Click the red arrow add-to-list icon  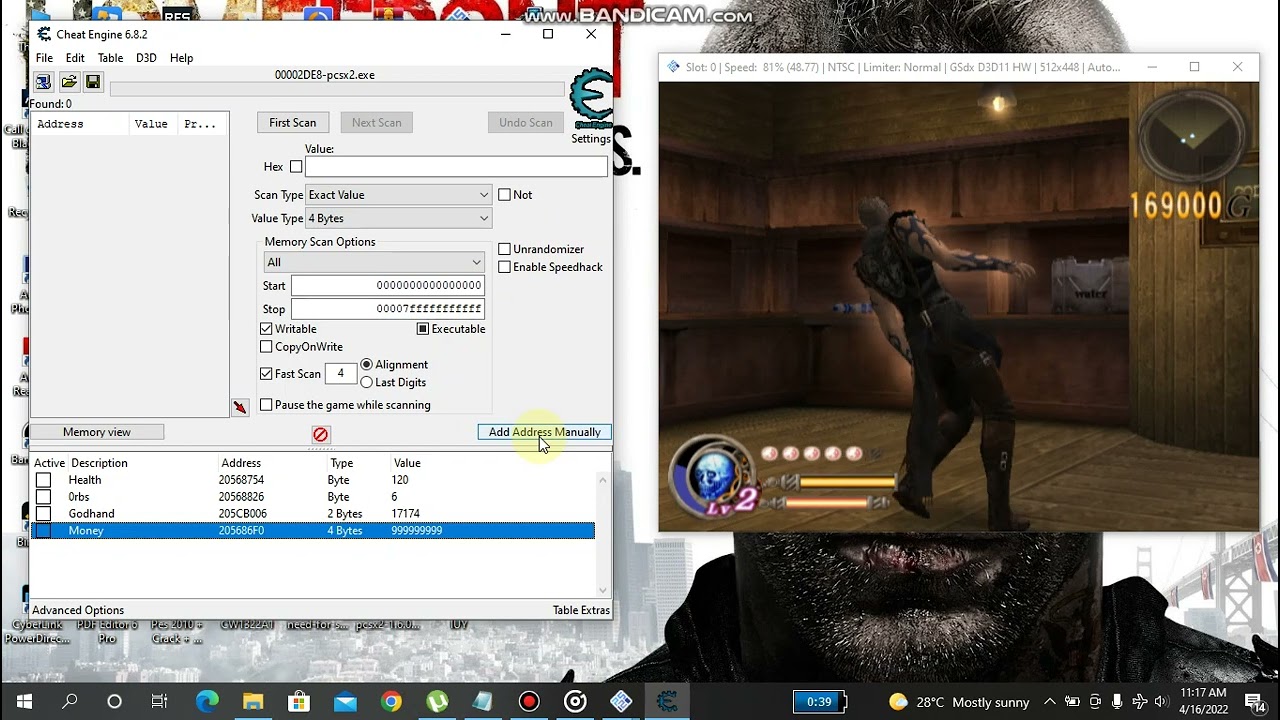[240, 407]
